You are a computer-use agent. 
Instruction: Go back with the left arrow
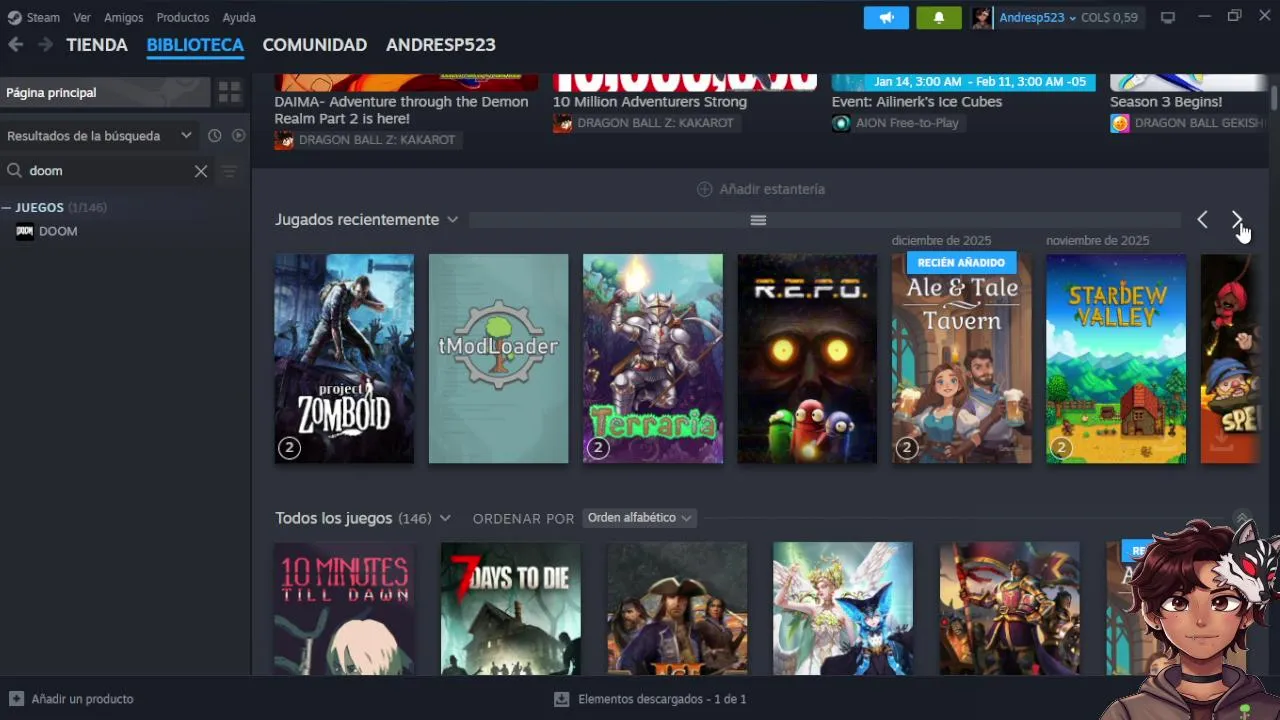point(15,45)
